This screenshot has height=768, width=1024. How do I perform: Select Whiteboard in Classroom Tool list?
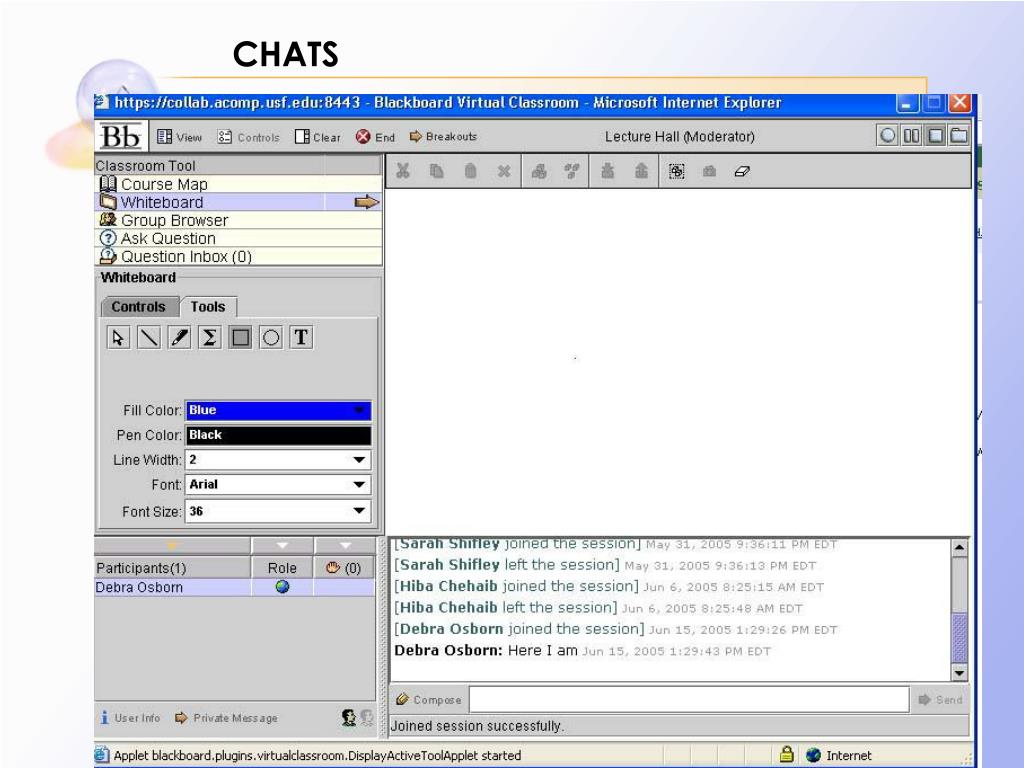238,202
